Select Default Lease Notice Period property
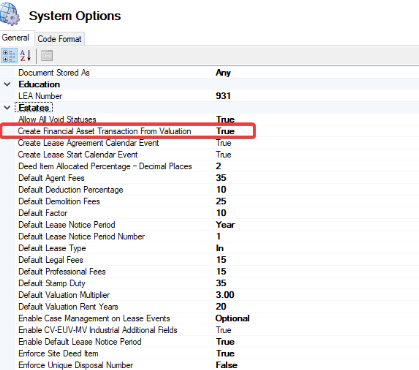 click(67, 225)
